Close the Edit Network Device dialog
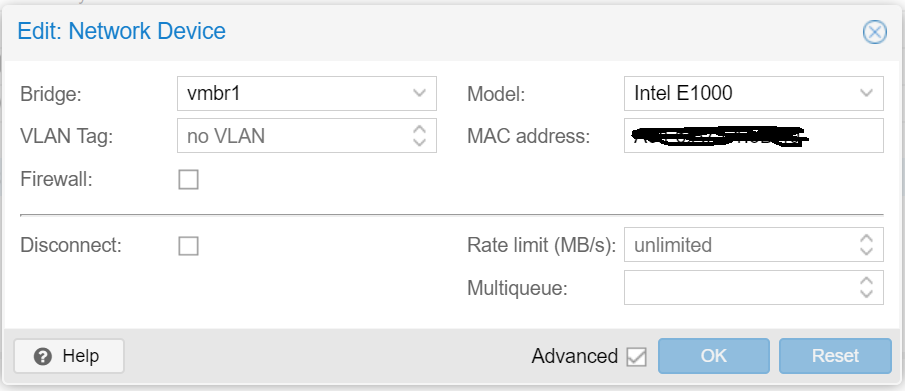 click(x=874, y=32)
